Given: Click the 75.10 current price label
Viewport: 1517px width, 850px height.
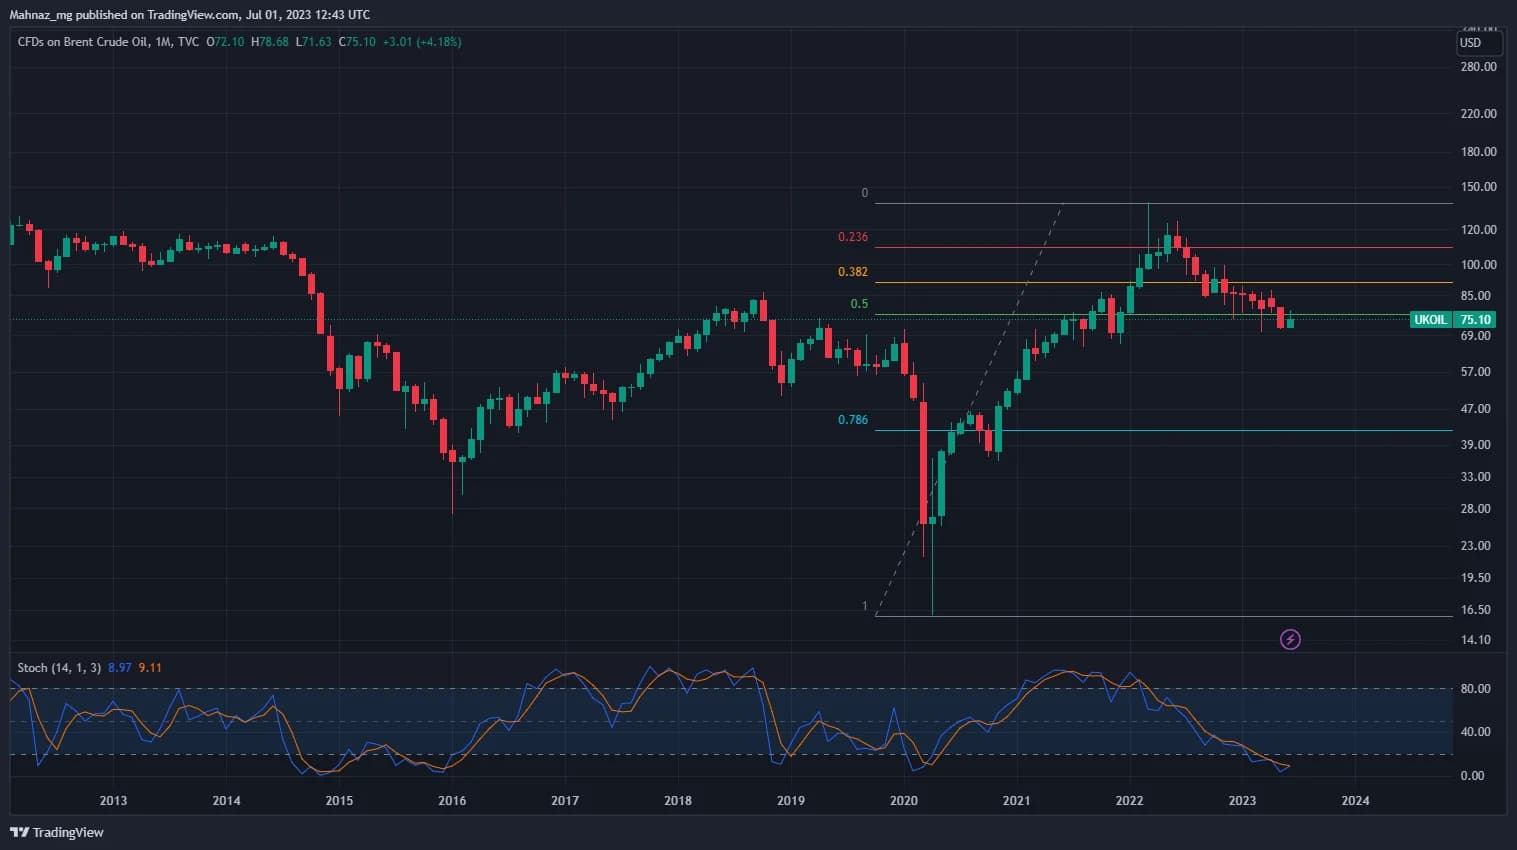Looking at the screenshot, I should coord(1475,320).
